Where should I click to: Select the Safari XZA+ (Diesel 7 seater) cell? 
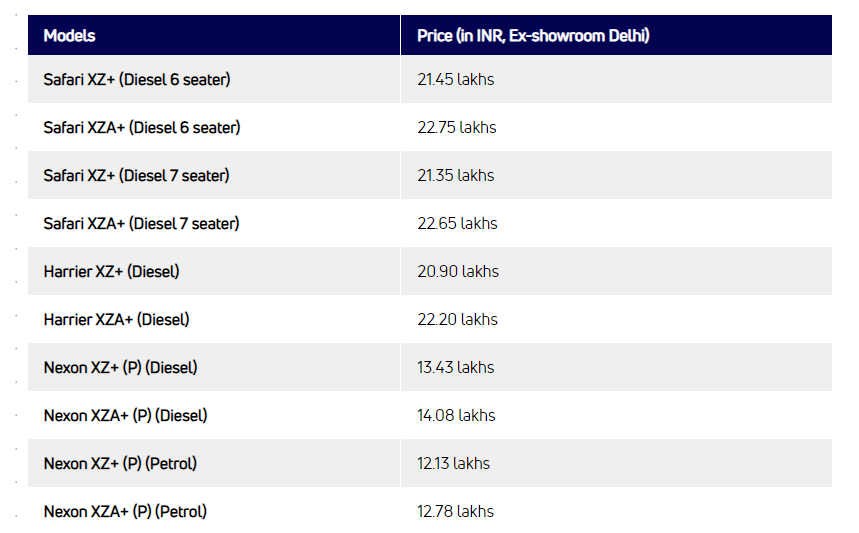click(142, 223)
